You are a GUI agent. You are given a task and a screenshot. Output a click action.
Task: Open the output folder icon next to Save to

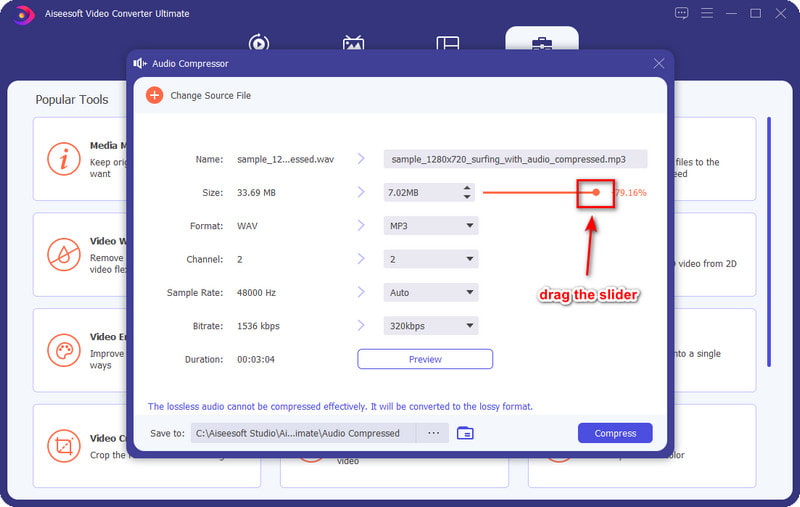pos(464,433)
